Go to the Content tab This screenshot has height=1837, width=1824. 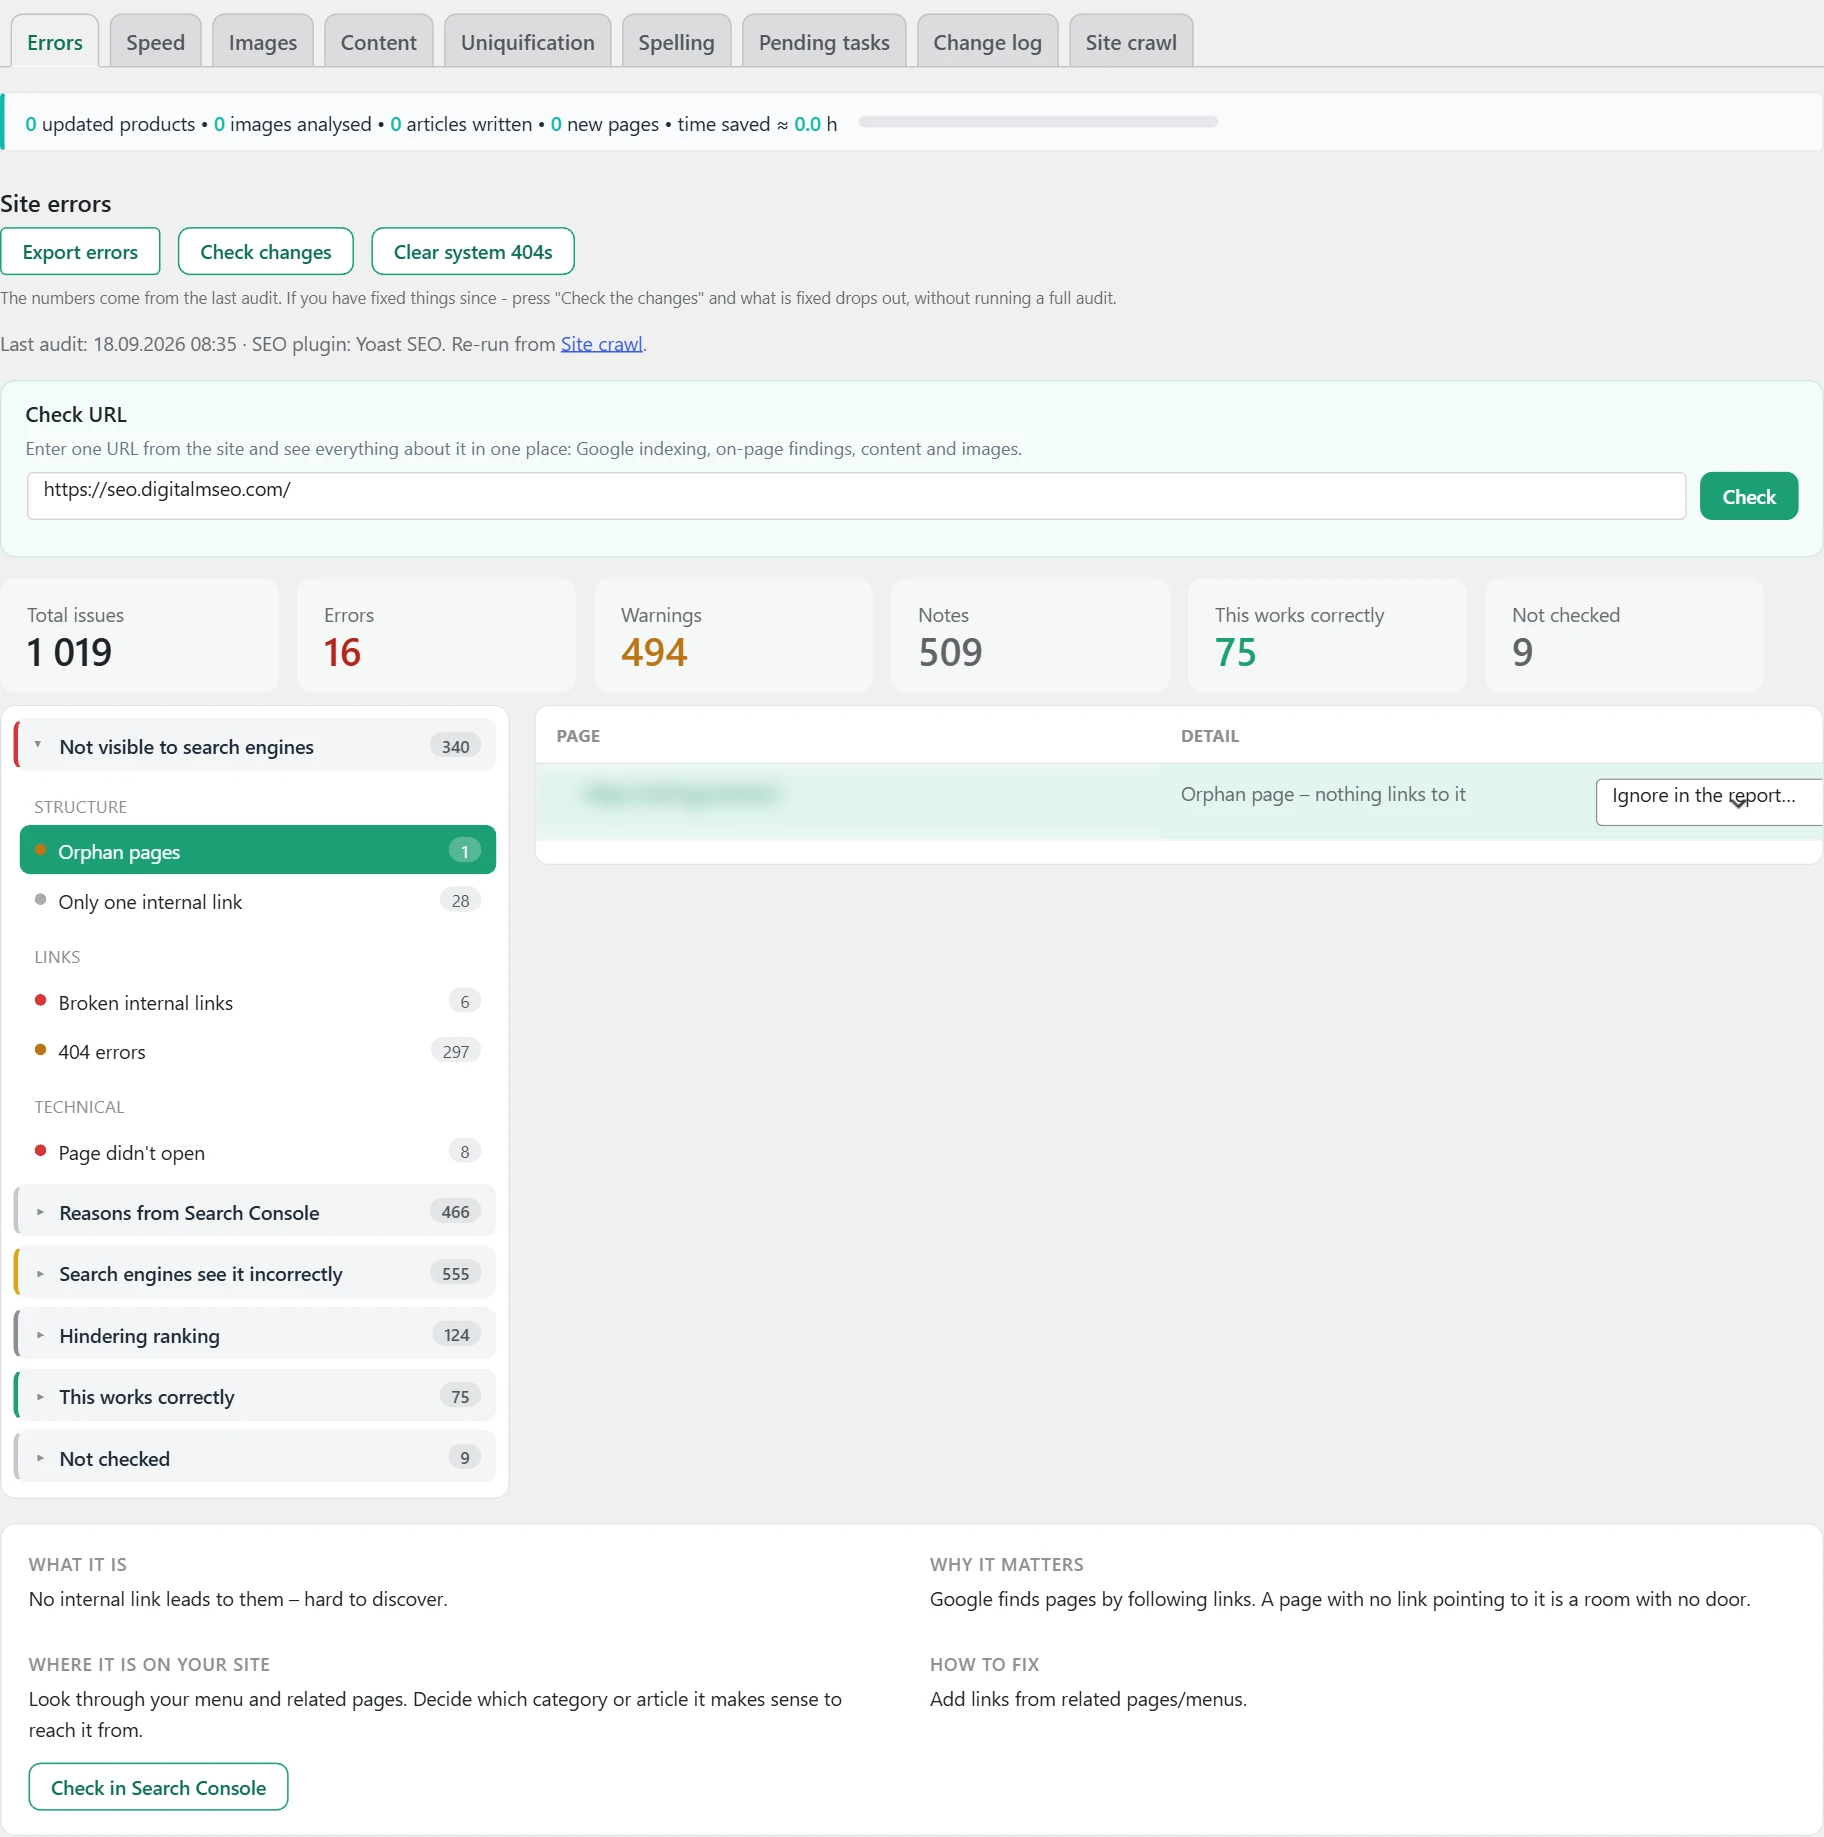pos(378,42)
